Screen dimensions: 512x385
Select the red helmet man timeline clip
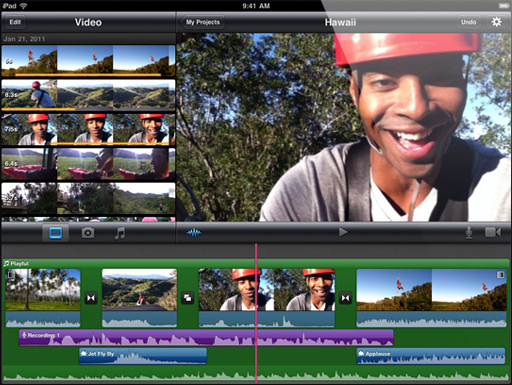pyautogui.click(x=267, y=298)
